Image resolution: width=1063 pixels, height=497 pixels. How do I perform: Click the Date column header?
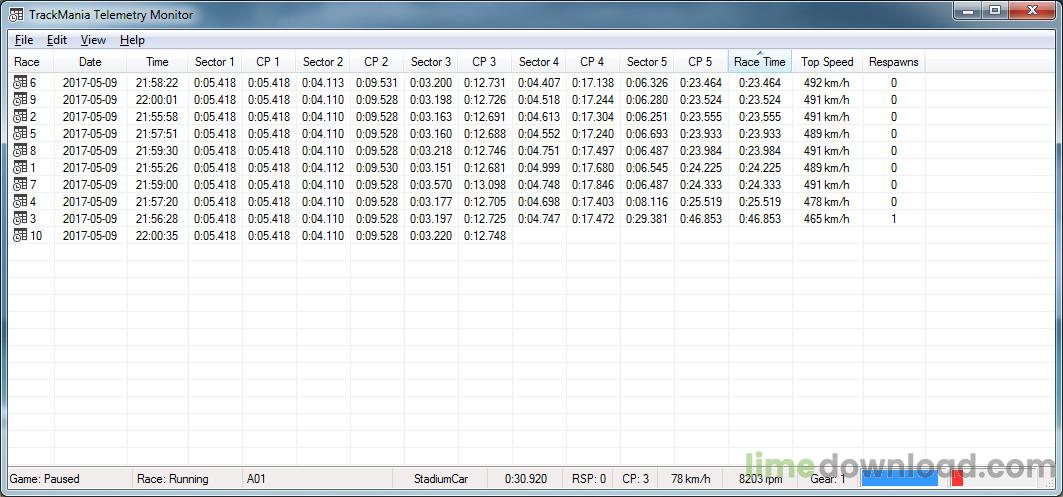click(x=89, y=62)
